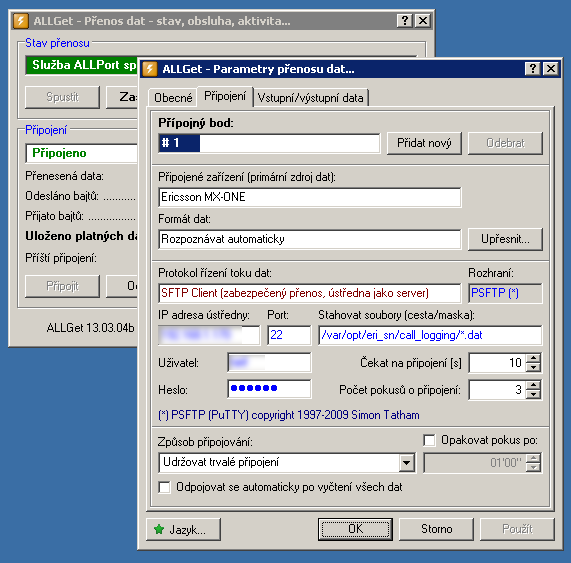Click the Upřesnit... button
Viewport: 571px width, 563px height.
[505, 239]
